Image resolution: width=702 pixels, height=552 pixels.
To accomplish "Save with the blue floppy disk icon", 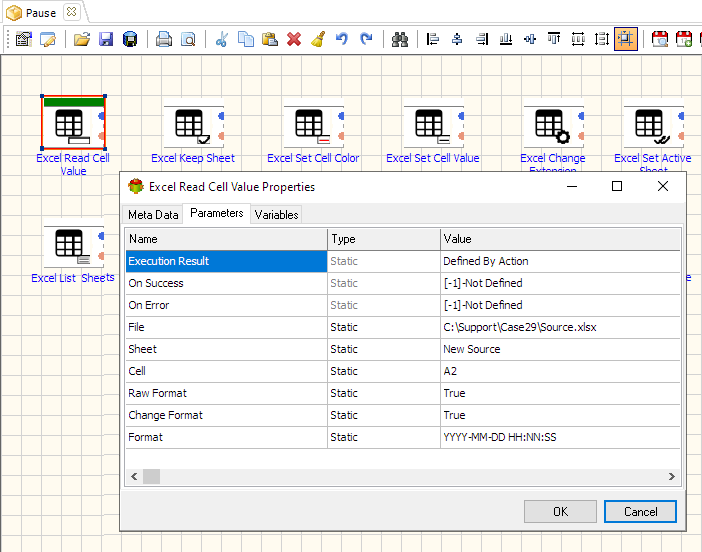I will [106, 39].
